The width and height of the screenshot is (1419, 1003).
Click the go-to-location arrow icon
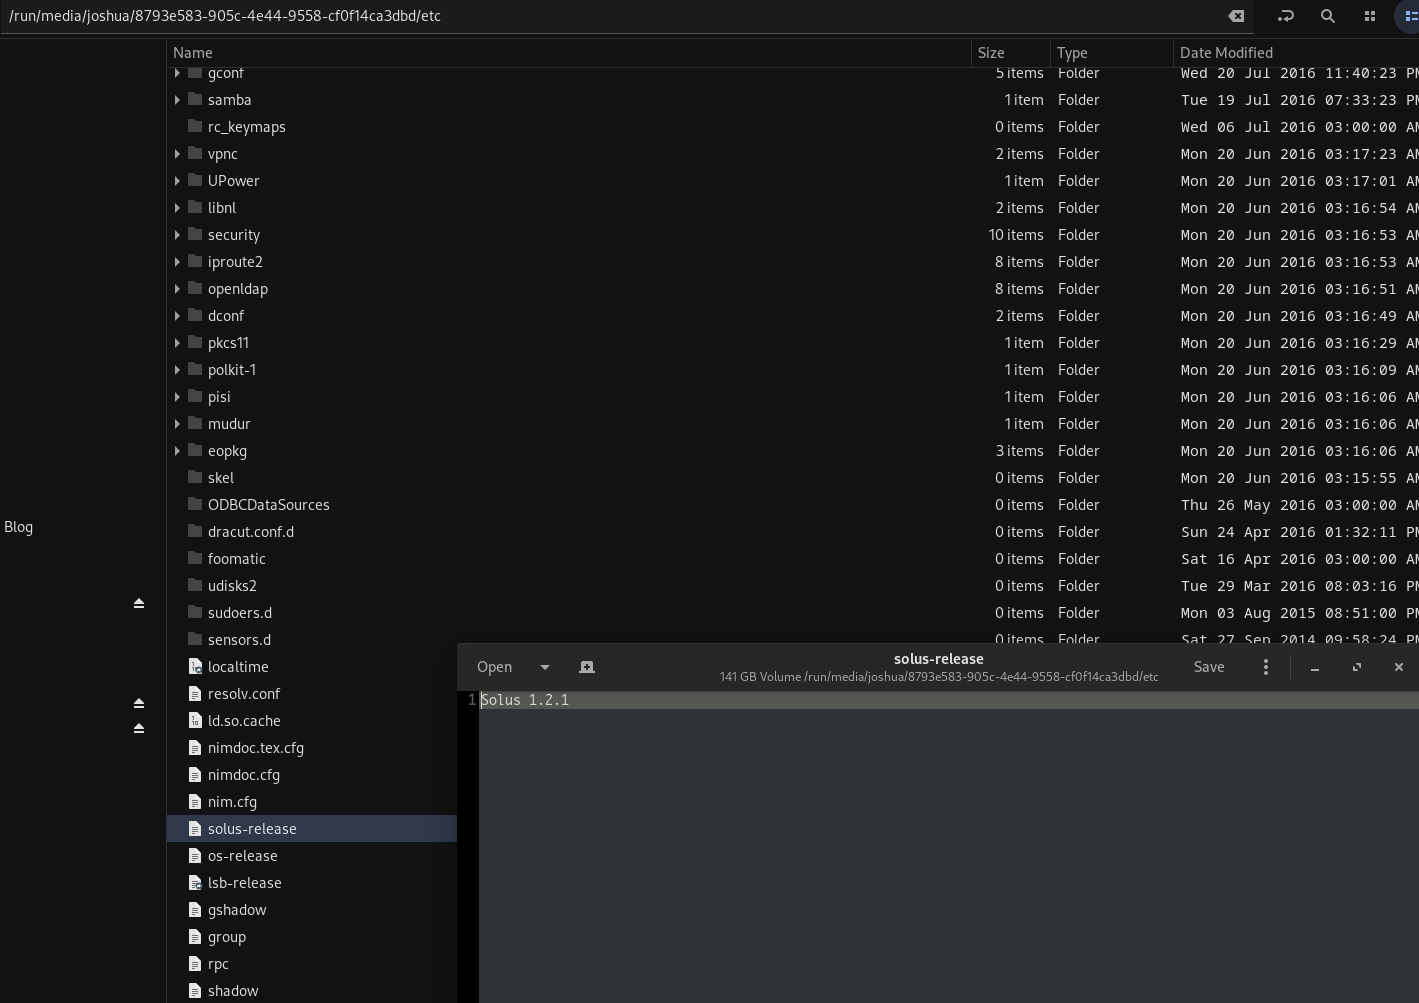coord(1285,16)
